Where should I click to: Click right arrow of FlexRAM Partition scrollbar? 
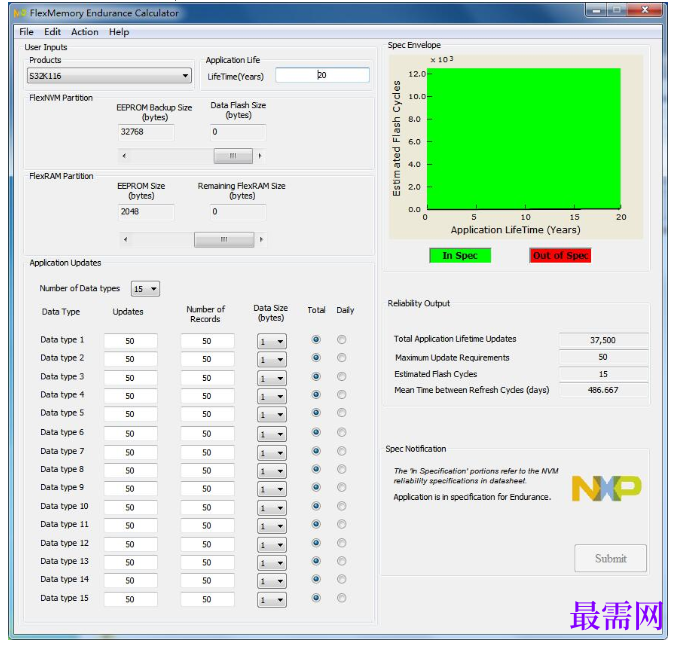click(x=261, y=239)
